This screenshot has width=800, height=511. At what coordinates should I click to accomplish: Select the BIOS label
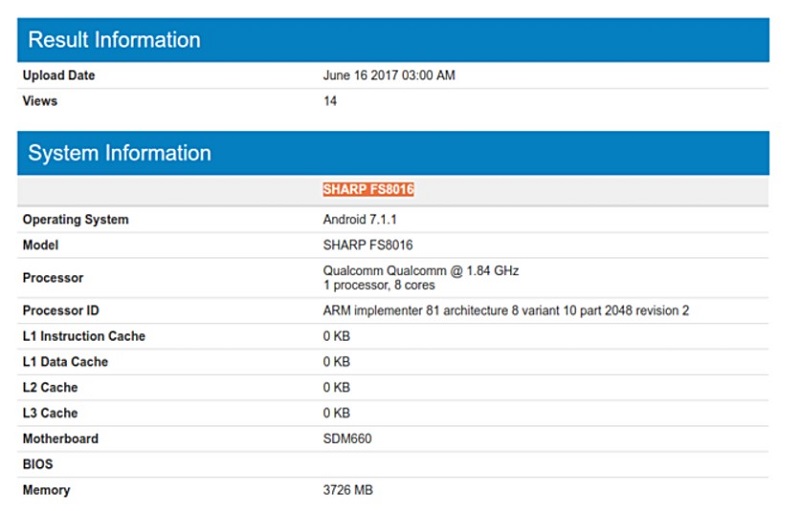point(38,464)
